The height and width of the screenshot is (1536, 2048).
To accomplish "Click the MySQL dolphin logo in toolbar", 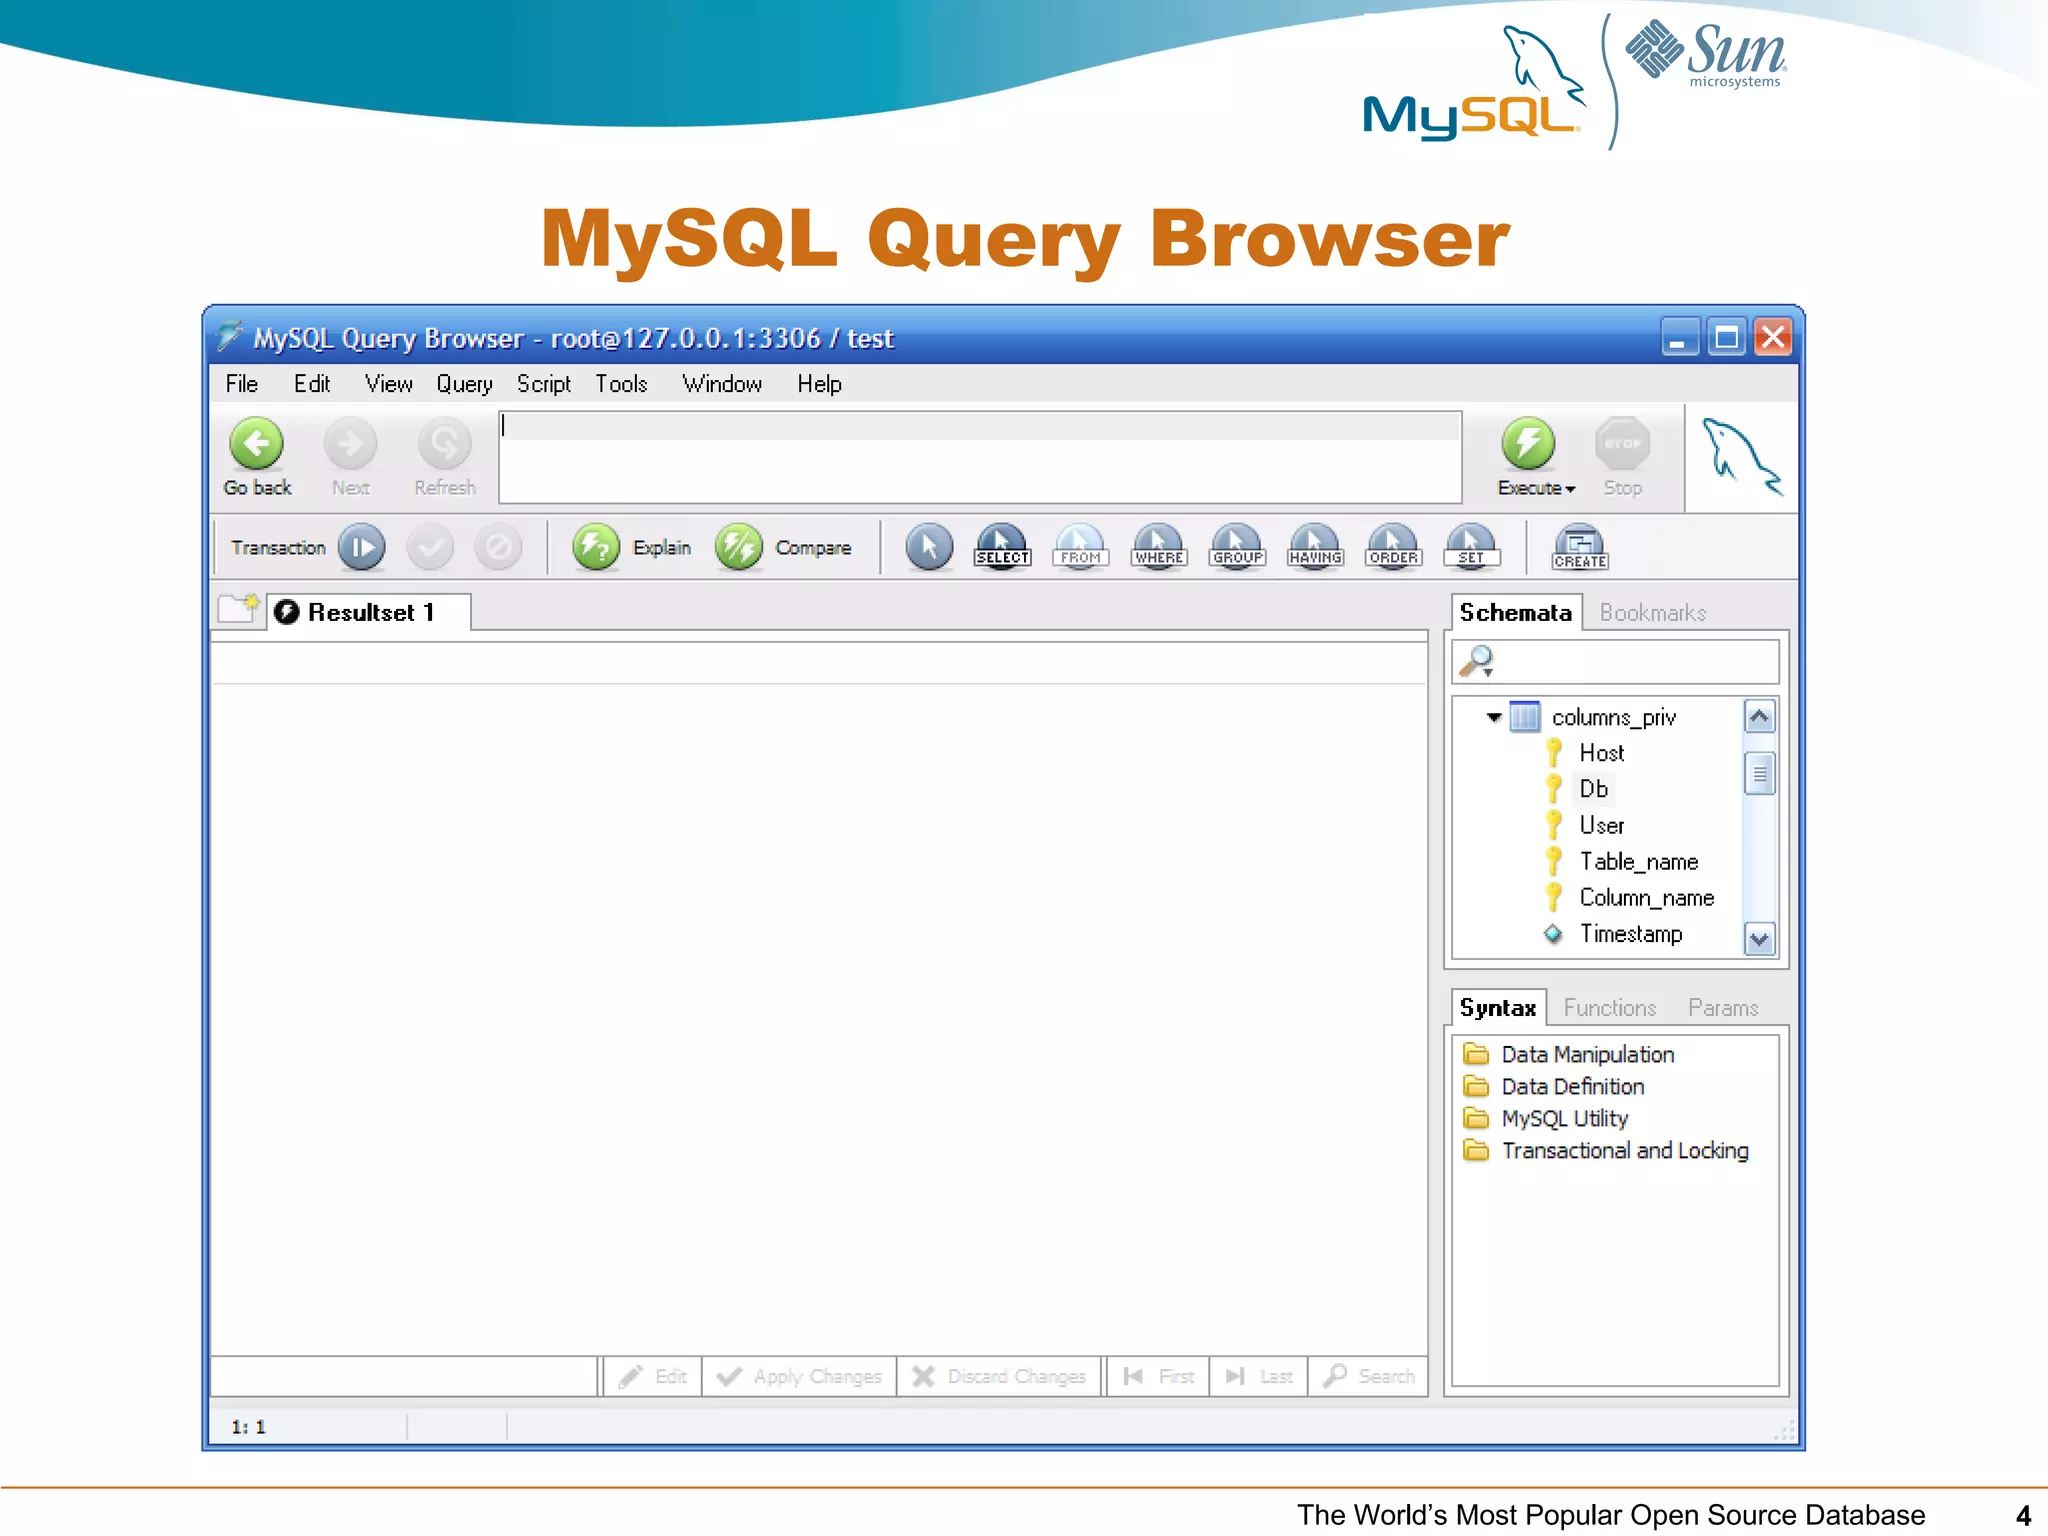I will pos(1742,458).
